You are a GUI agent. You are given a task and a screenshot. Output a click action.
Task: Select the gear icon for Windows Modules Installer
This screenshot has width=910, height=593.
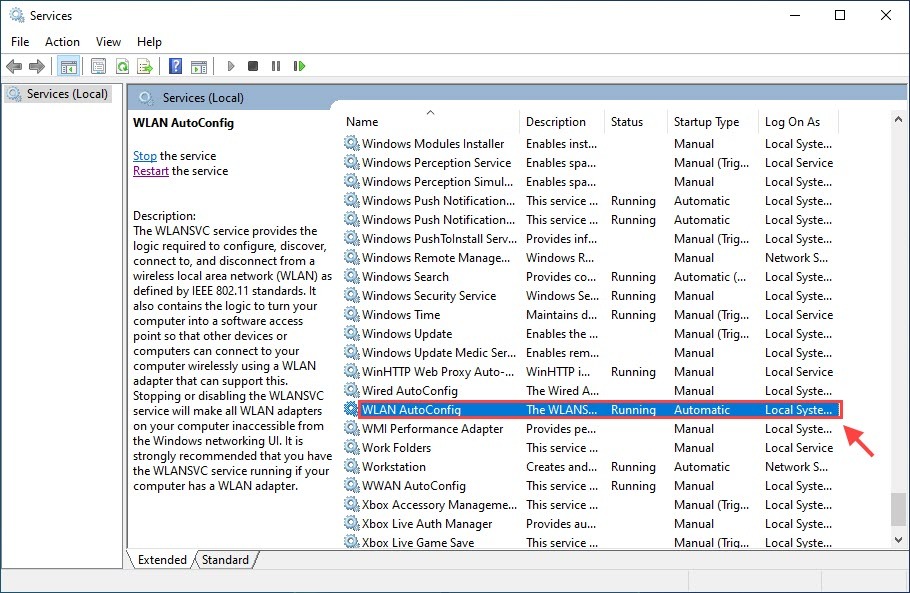tap(351, 143)
